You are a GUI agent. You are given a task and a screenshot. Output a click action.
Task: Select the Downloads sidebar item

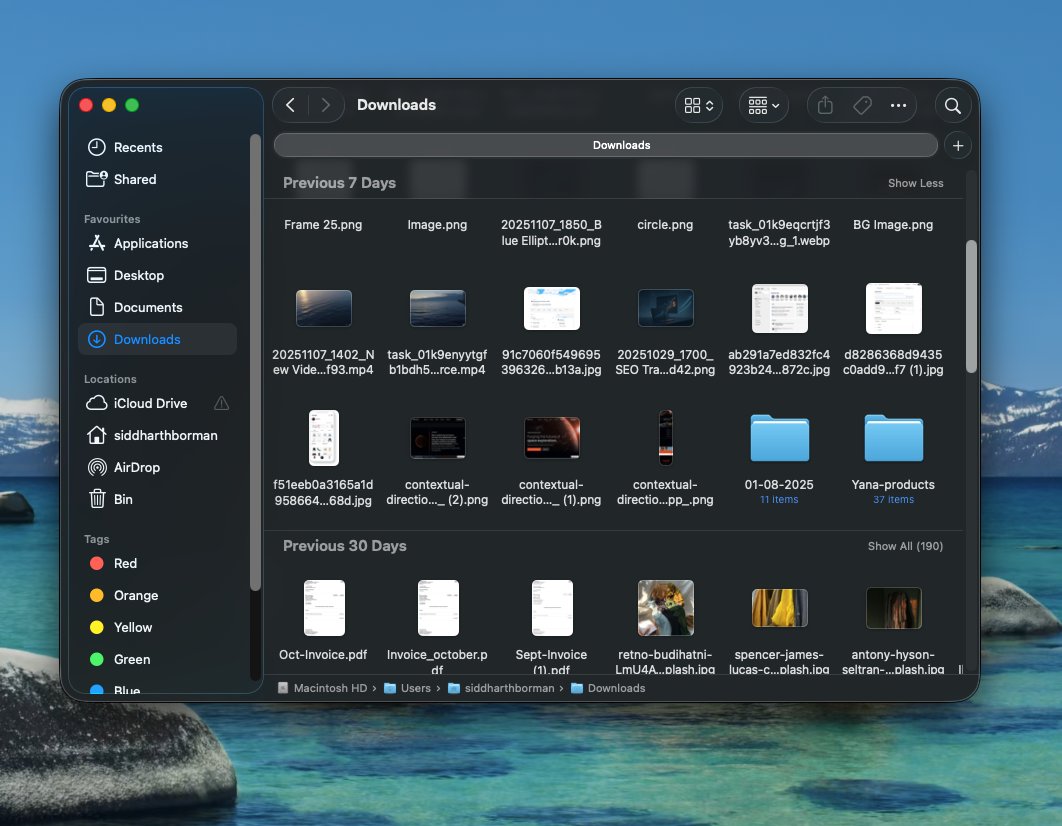point(157,339)
